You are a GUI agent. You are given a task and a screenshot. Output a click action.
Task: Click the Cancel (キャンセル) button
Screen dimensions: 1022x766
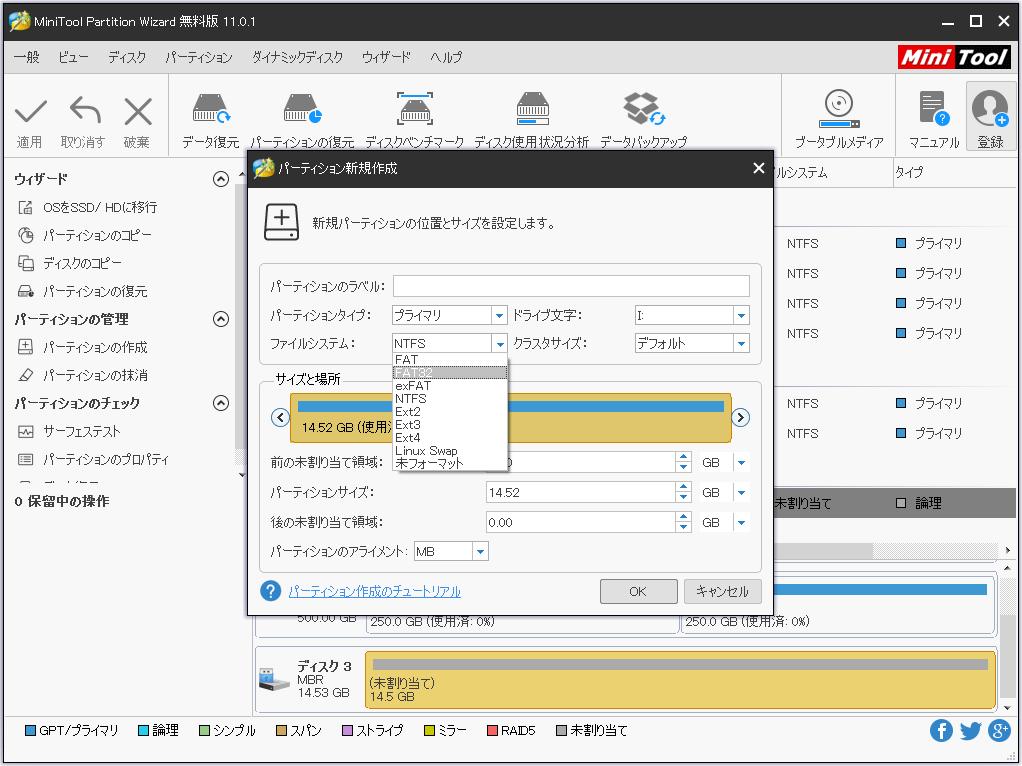[722, 591]
